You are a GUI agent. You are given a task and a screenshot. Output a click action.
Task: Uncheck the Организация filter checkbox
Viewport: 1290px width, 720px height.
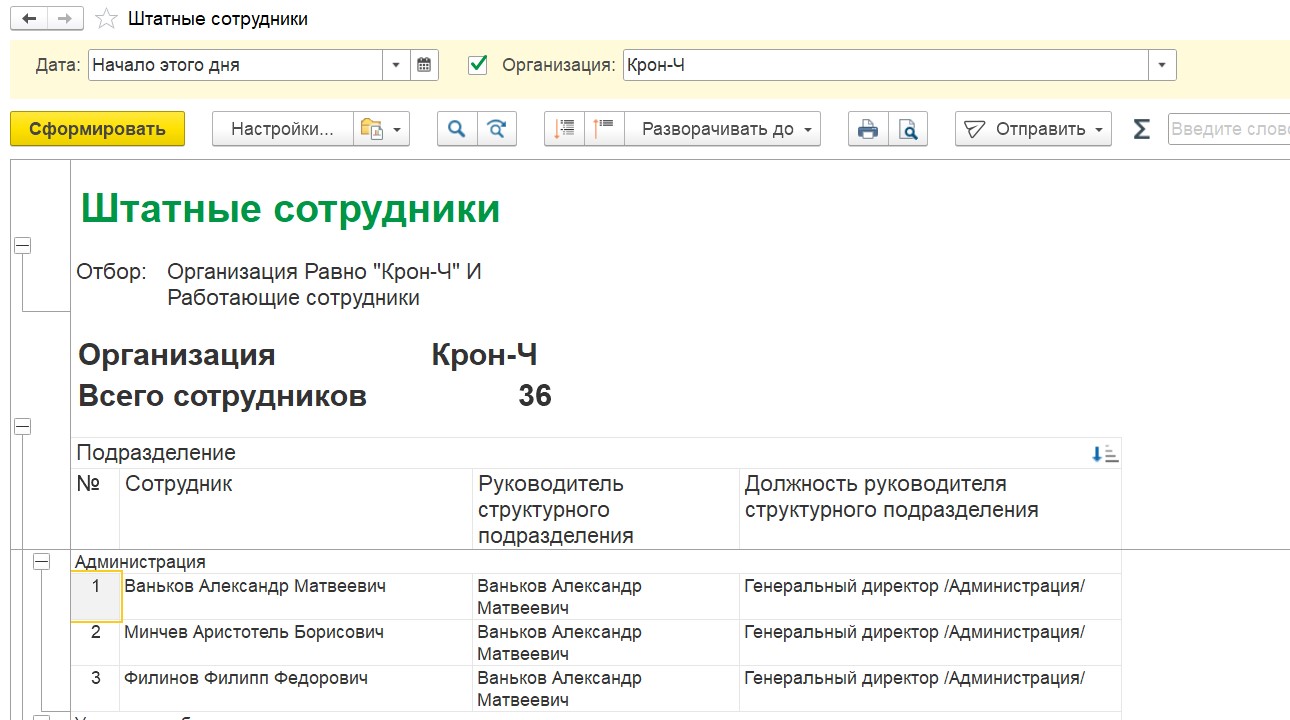click(478, 65)
